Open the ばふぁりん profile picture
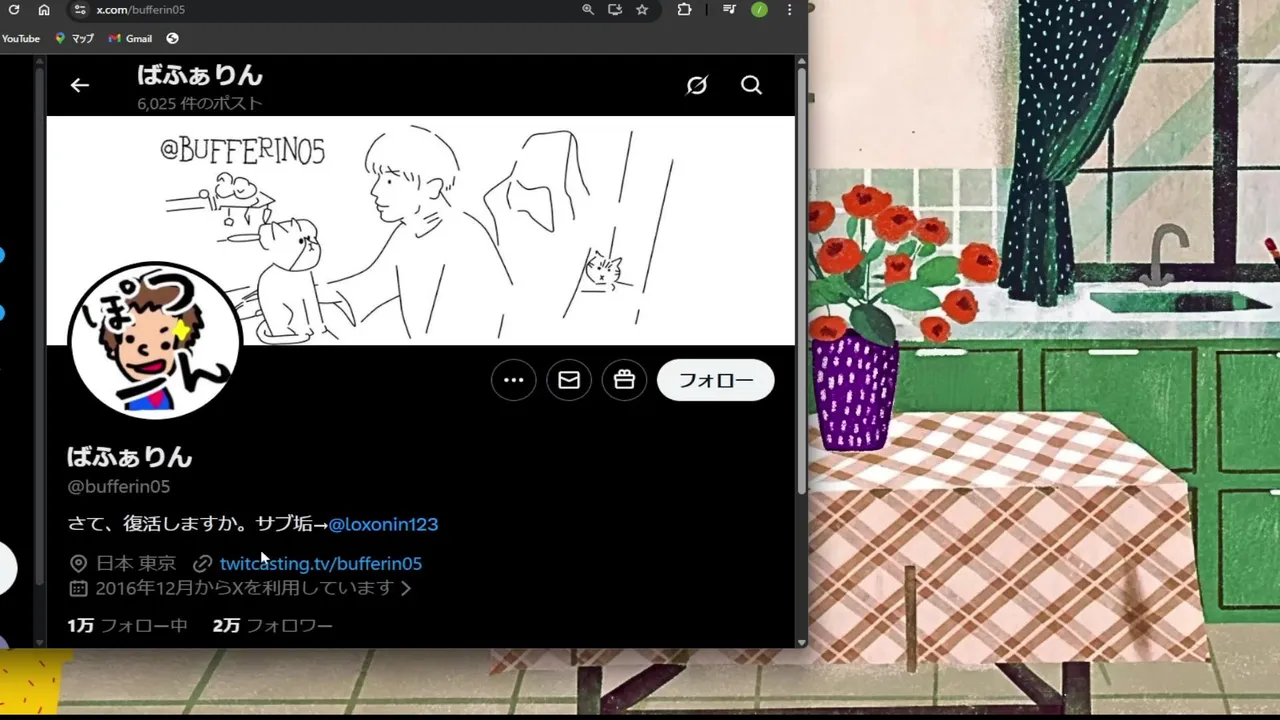The width and height of the screenshot is (1280, 720). click(154, 341)
